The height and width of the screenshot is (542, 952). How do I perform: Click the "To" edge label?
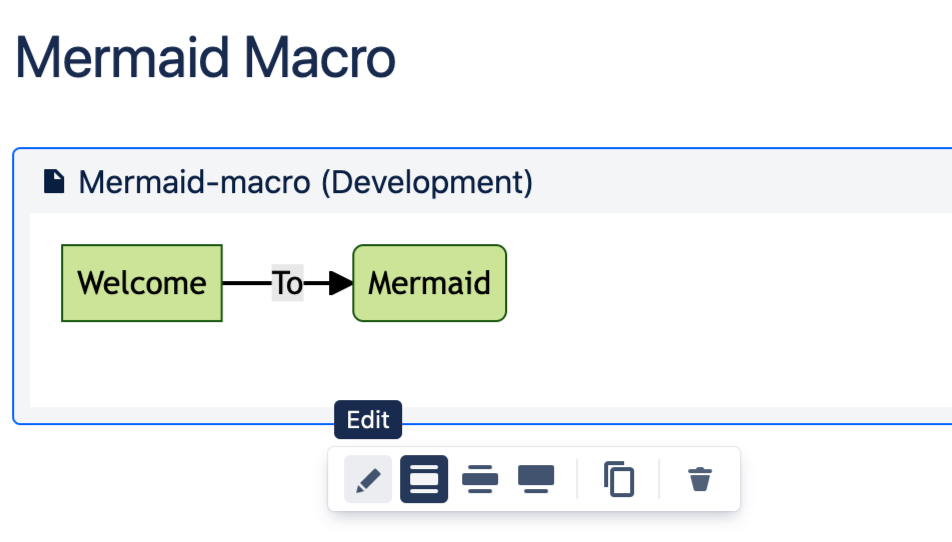tap(287, 283)
